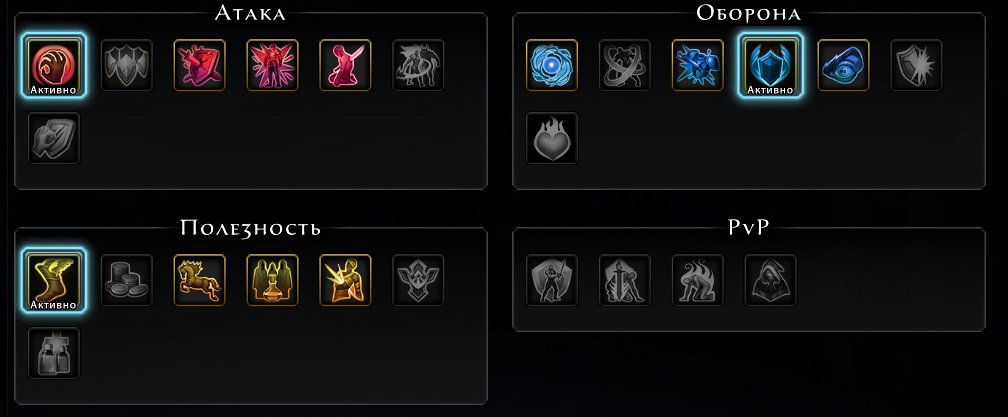This screenshot has width=1008, height=417.
Task: Click the grey coin stacks icon in Полезность
Action: pyautogui.click(x=127, y=280)
